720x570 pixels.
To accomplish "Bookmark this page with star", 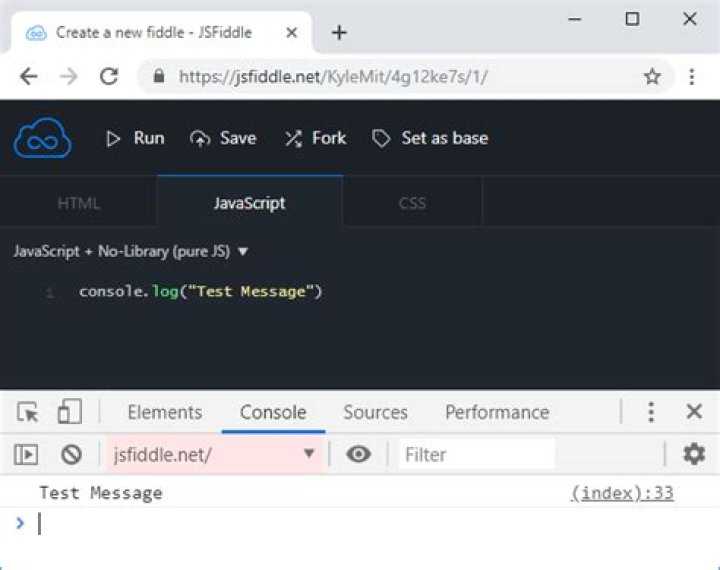I will click(652, 76).
